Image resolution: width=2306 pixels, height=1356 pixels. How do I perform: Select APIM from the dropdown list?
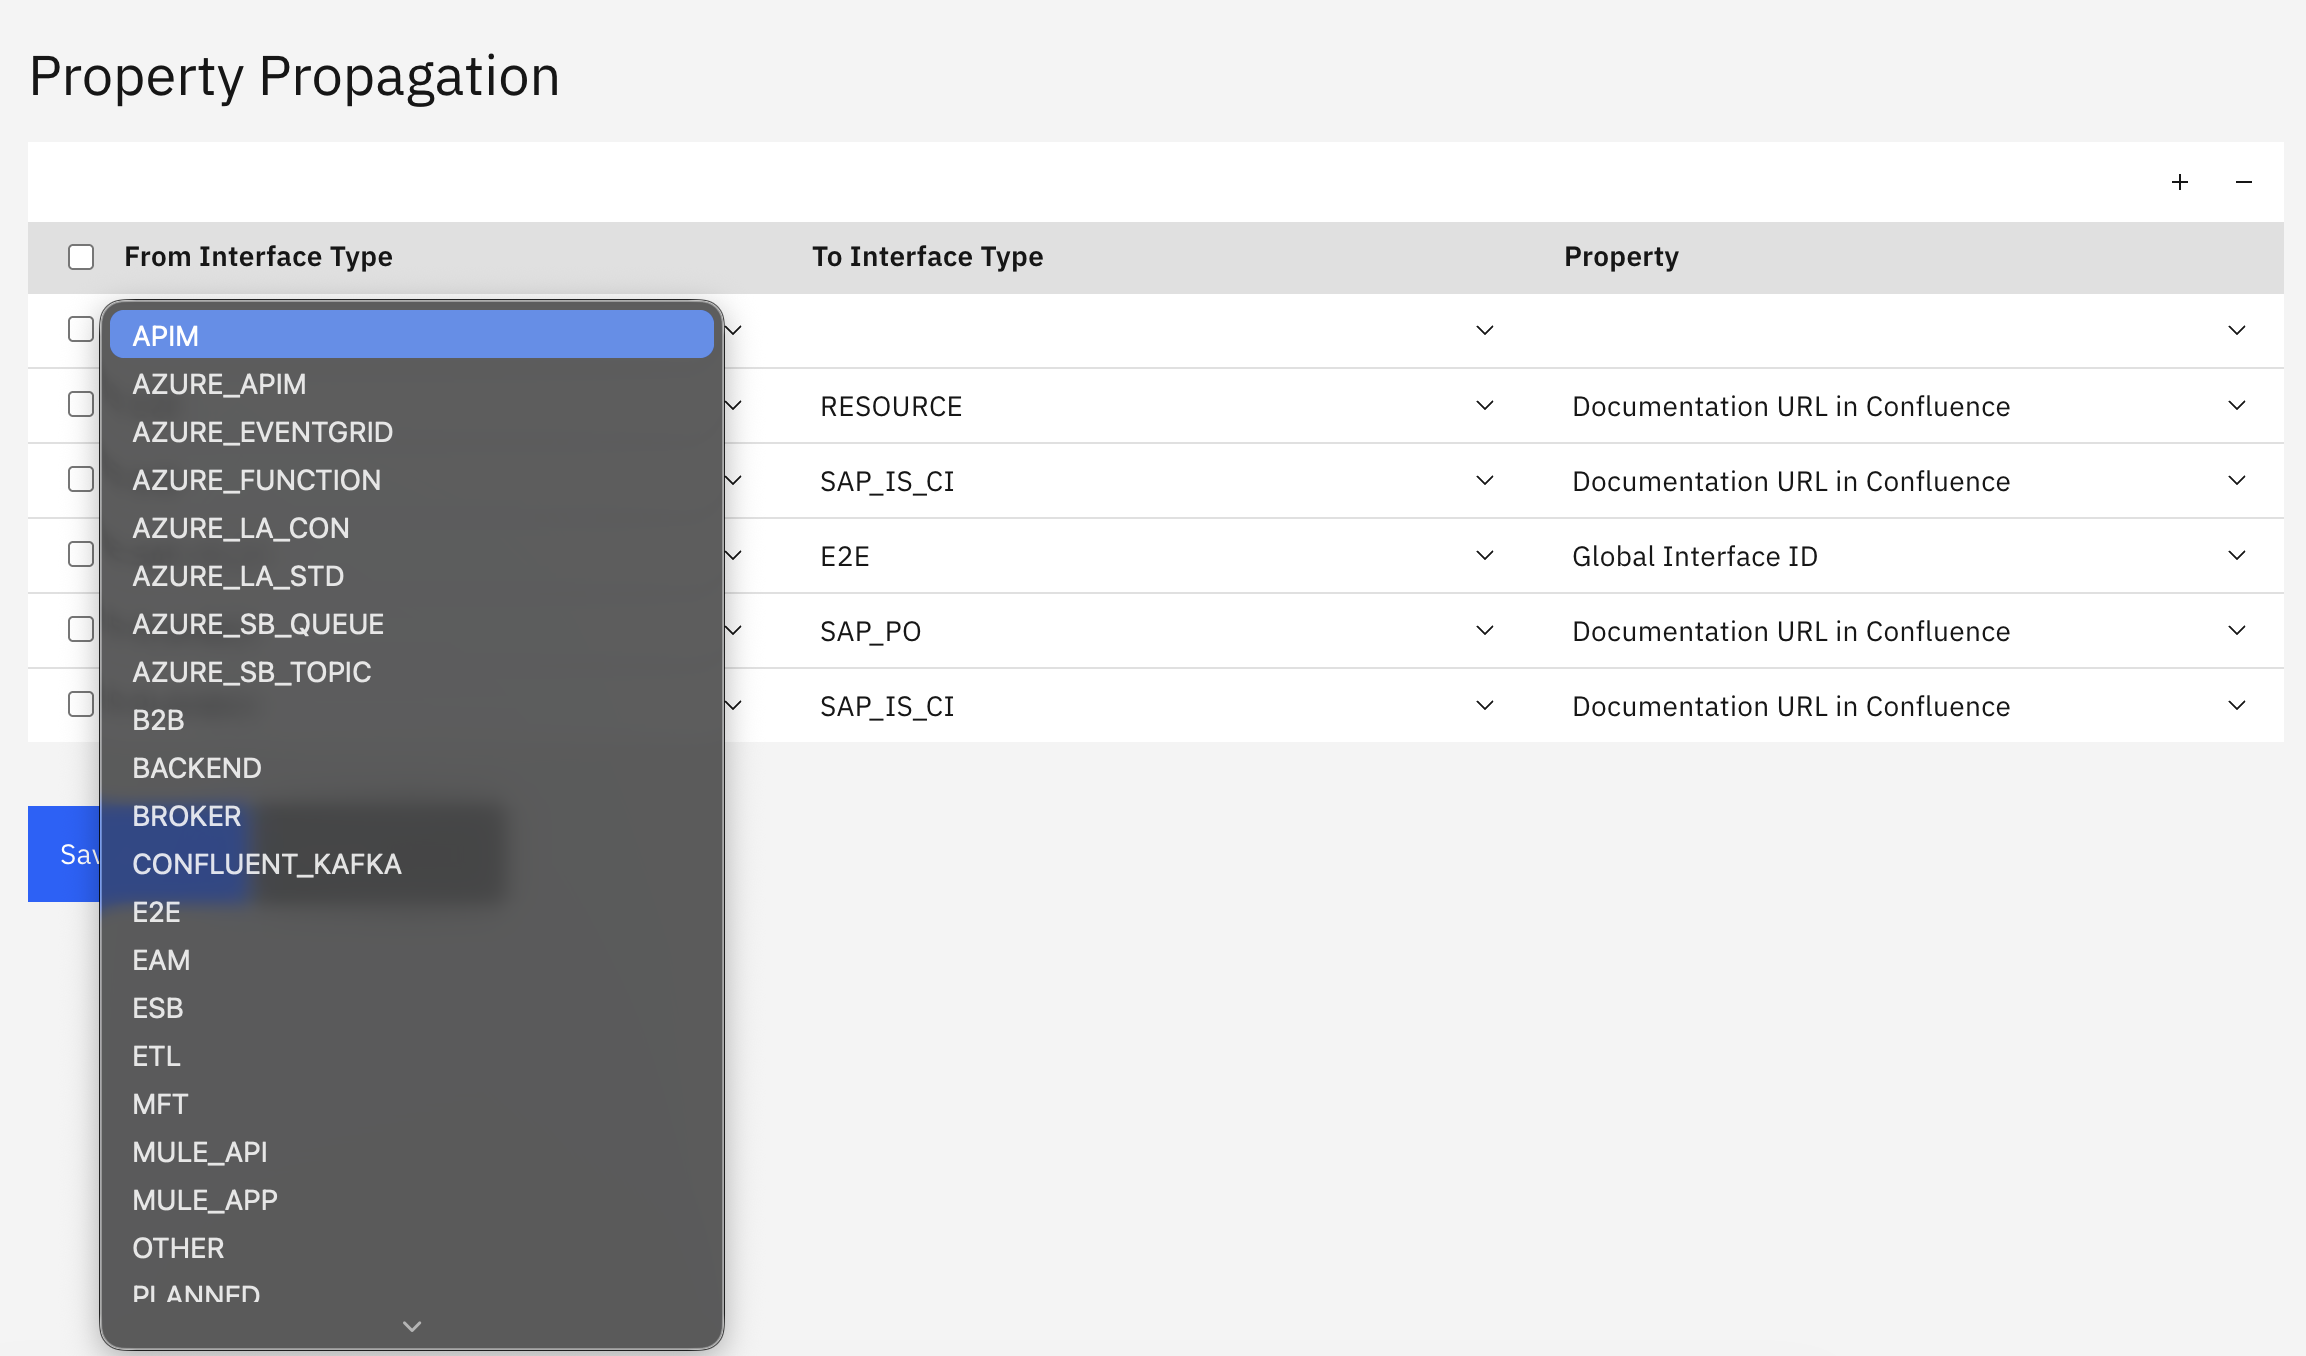click(412, 335)
